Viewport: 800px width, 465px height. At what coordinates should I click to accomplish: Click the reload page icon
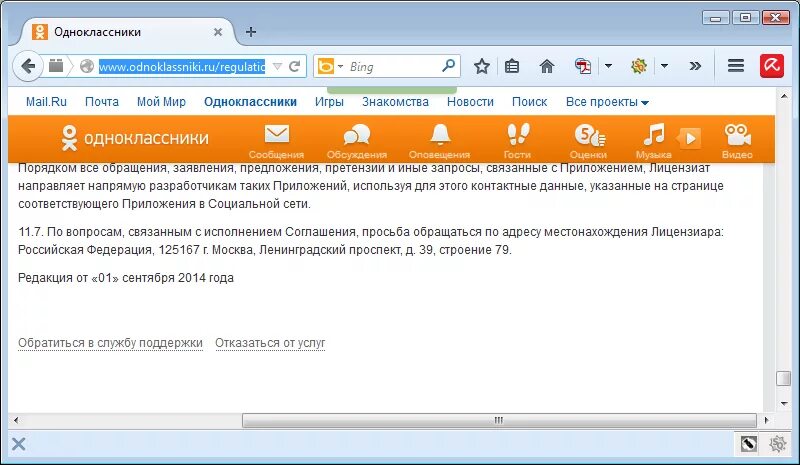click(294, 66)
